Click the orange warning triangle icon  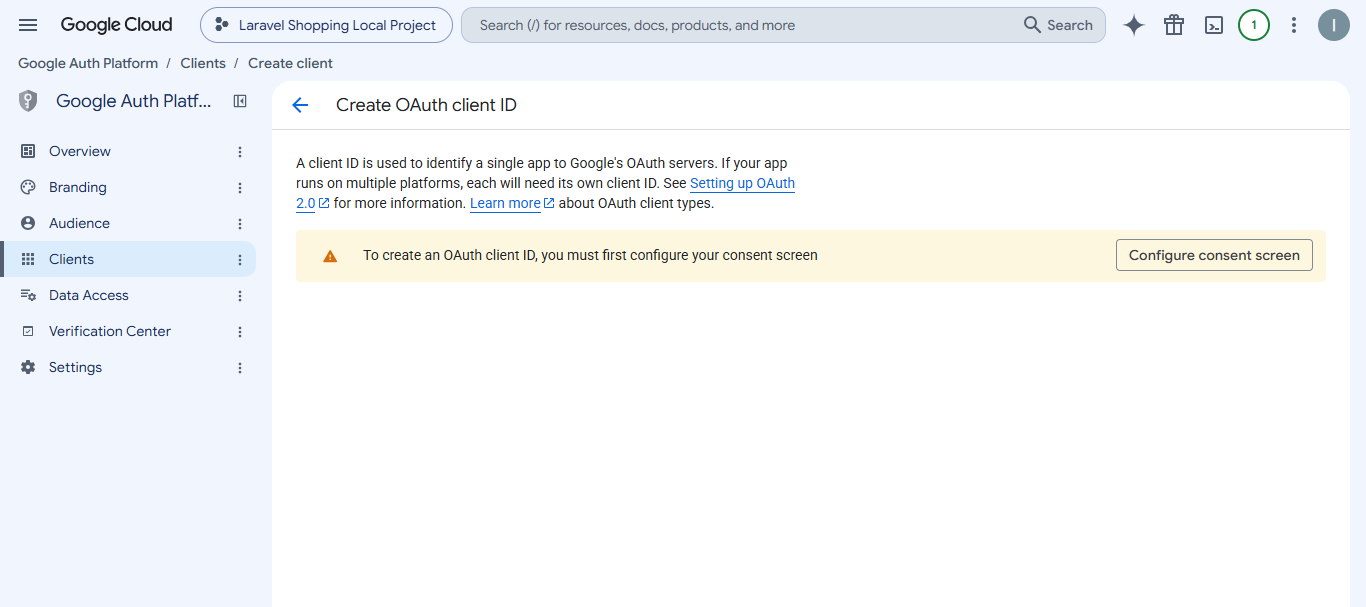[x=330, y=256]
